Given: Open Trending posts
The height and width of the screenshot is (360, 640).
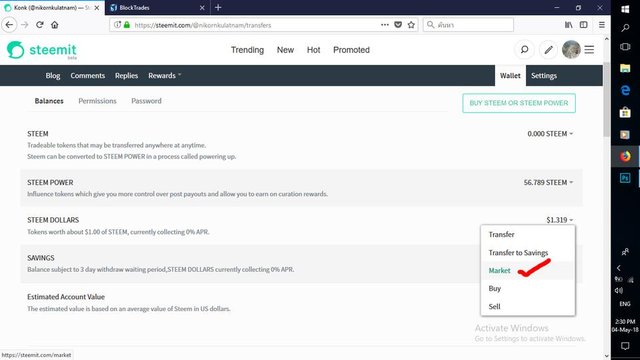Looking at the screenshot, I should [x=247, y=50].
